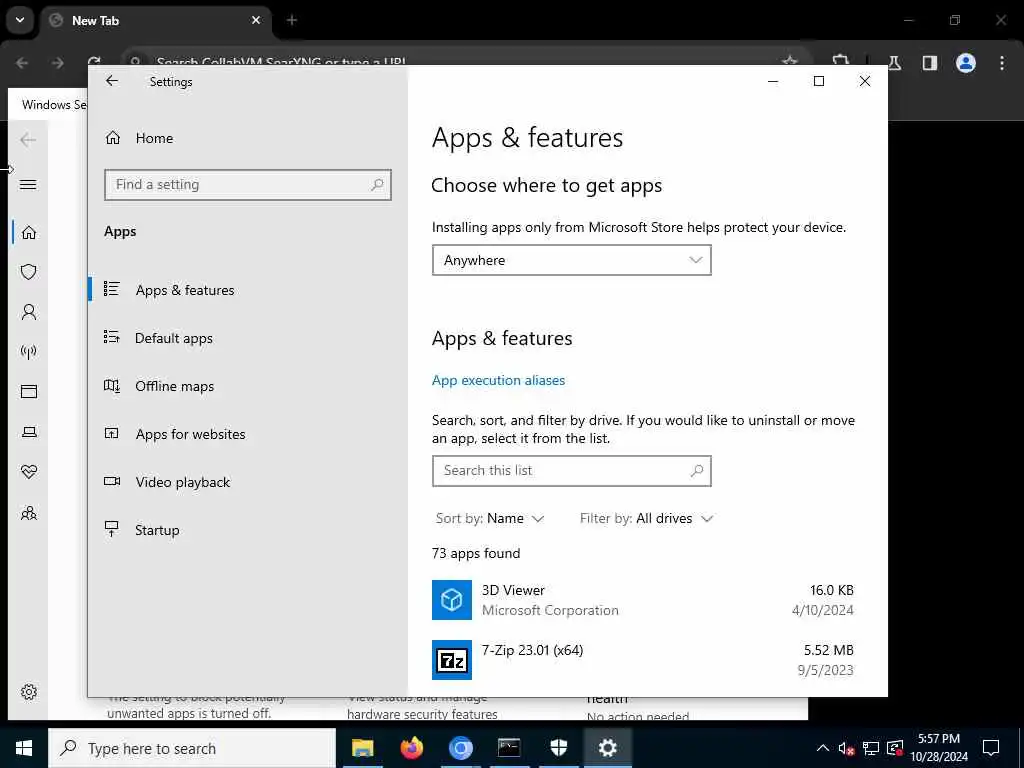Click the Find a setting search box

pos(248,185)
